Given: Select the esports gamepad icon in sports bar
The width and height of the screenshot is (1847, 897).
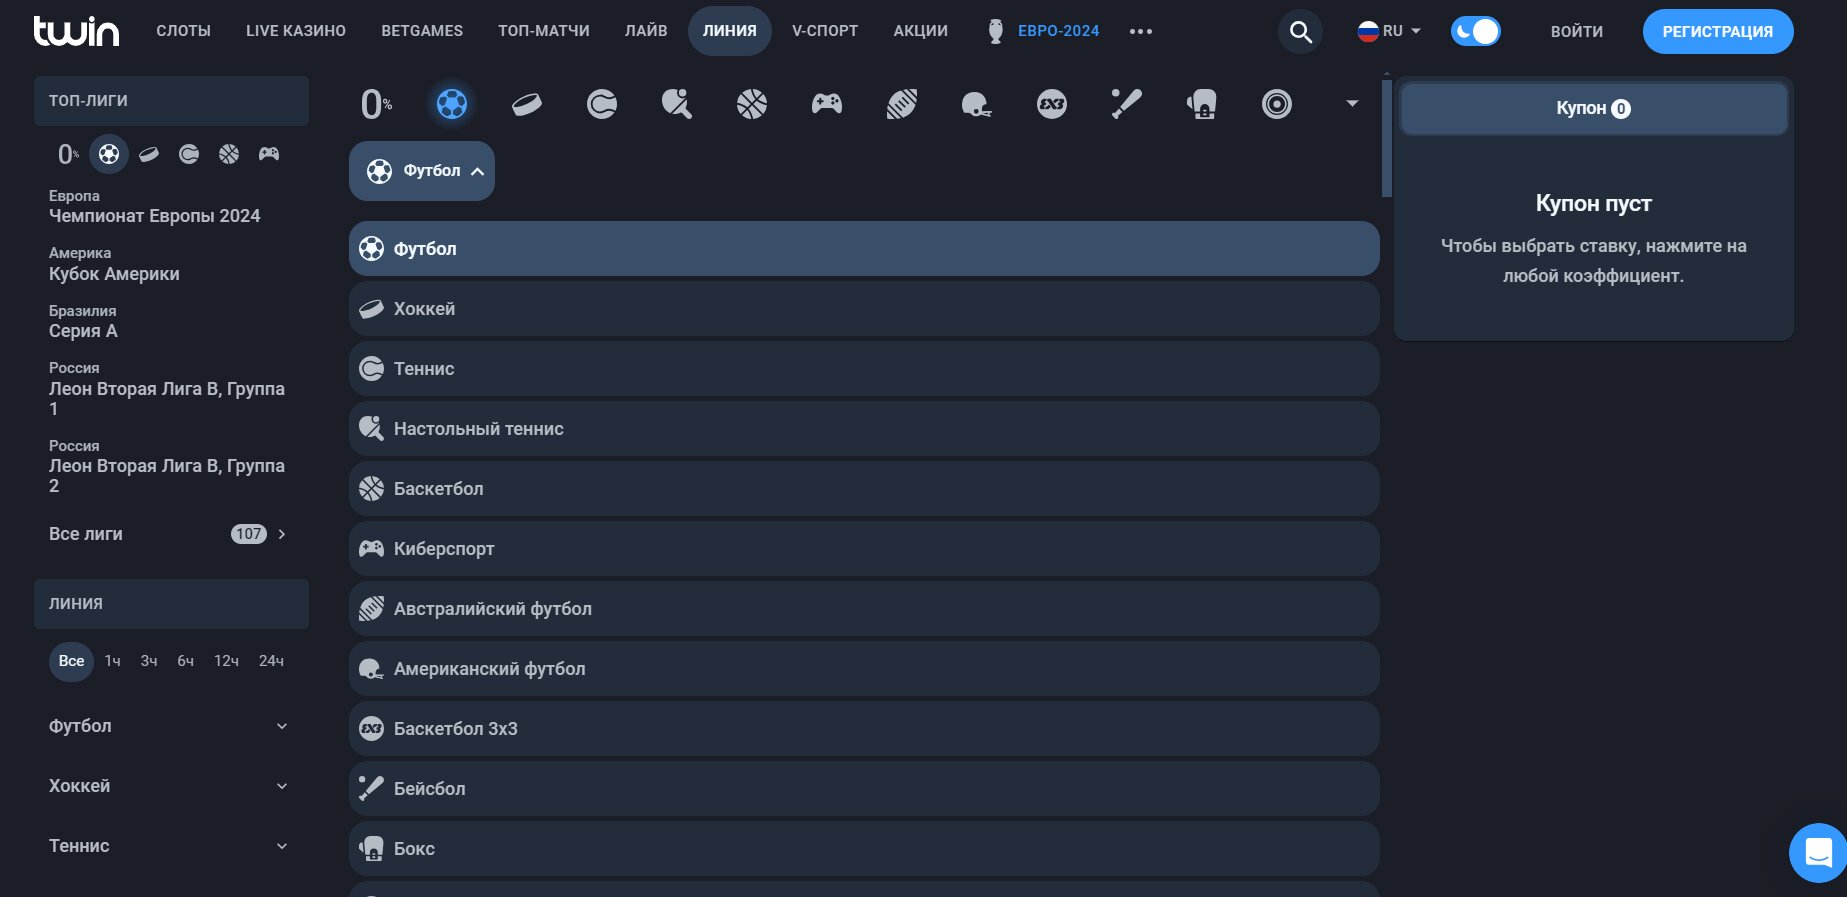Looking at the screenshot, I should pyautogui.click(x=826, y=104).
